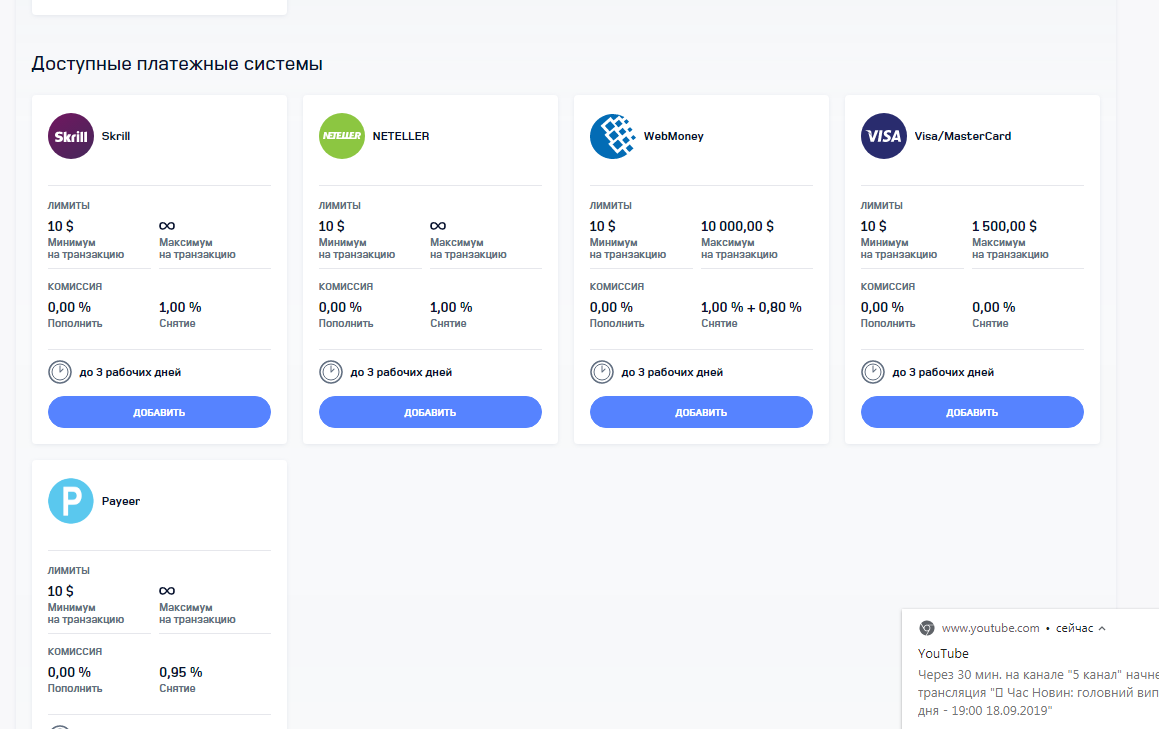Click the Skrill 10 $ minimum limit
The image size is (1159, 729).
pyautogui.click(x=61, y=226)
